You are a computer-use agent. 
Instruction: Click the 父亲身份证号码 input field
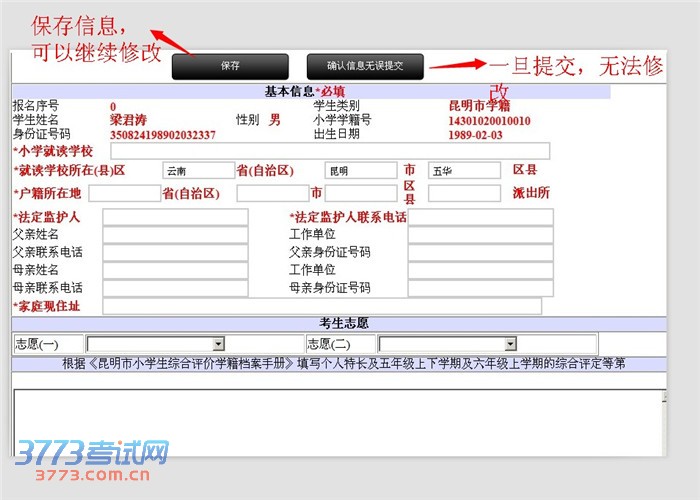click(x=480, y=252)
